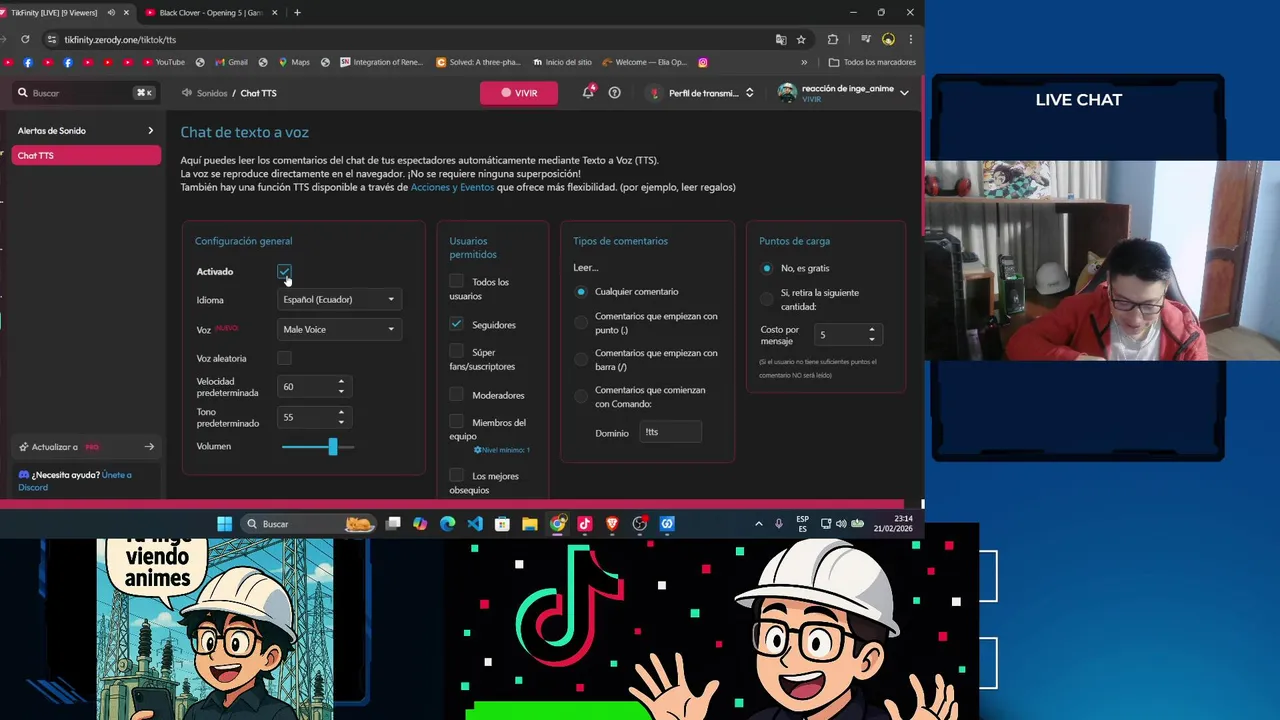Mute the TikFinity tab via speaker icon
Image resolution: width=1280 pixels, height=720 pixels.
pyautogui.click(x=111, y=13)
